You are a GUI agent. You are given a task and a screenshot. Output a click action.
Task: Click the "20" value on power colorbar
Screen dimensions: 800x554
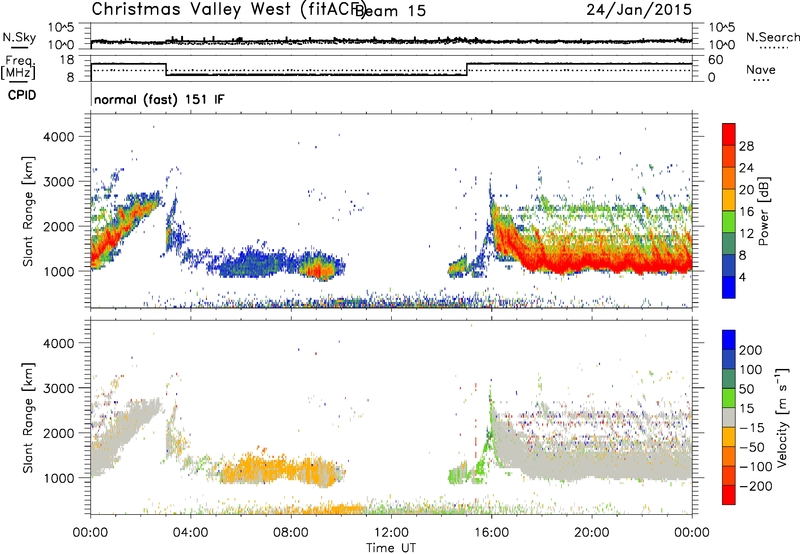746,190
